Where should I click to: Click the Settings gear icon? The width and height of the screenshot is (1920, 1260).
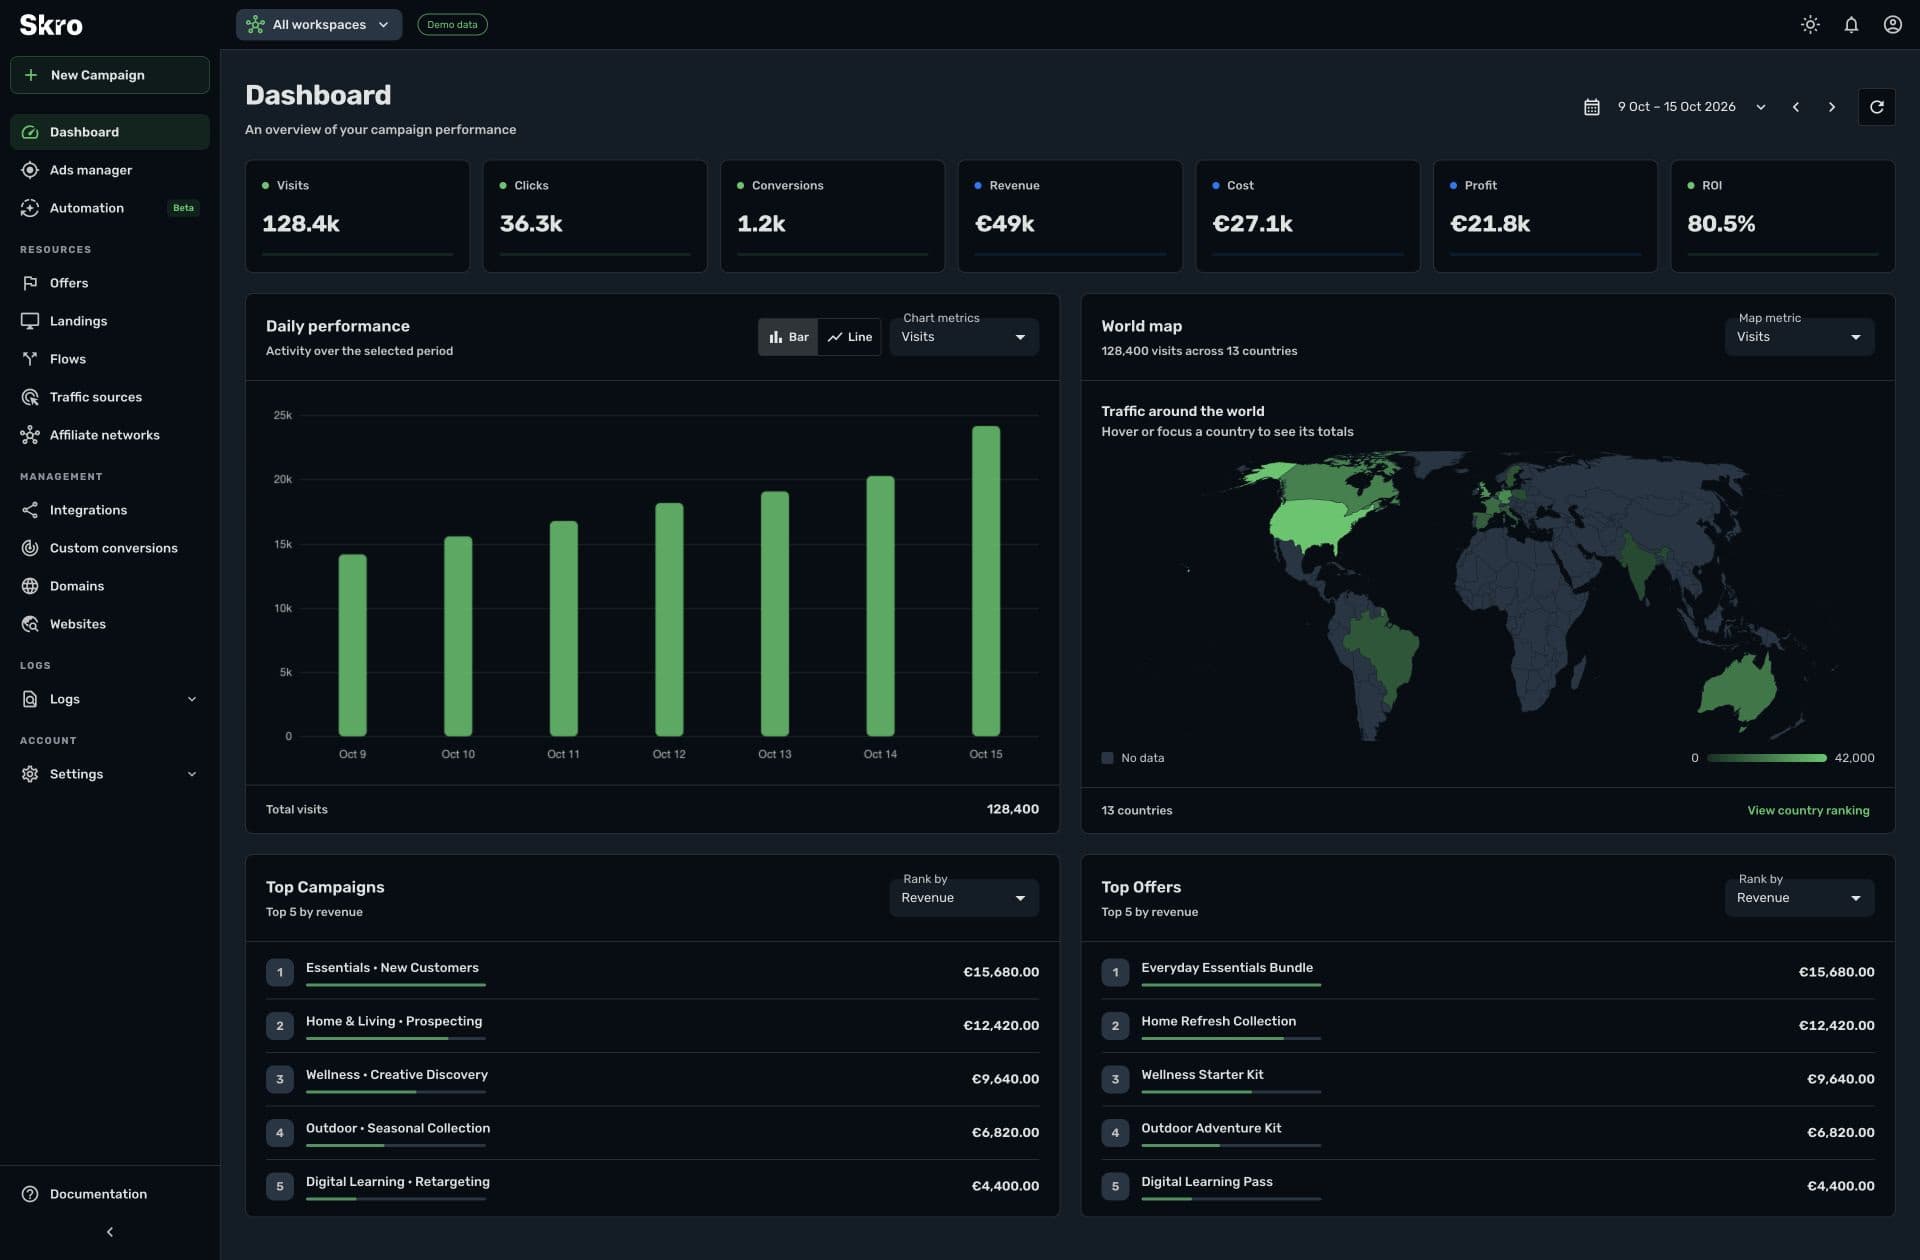[x=30, y=774]
